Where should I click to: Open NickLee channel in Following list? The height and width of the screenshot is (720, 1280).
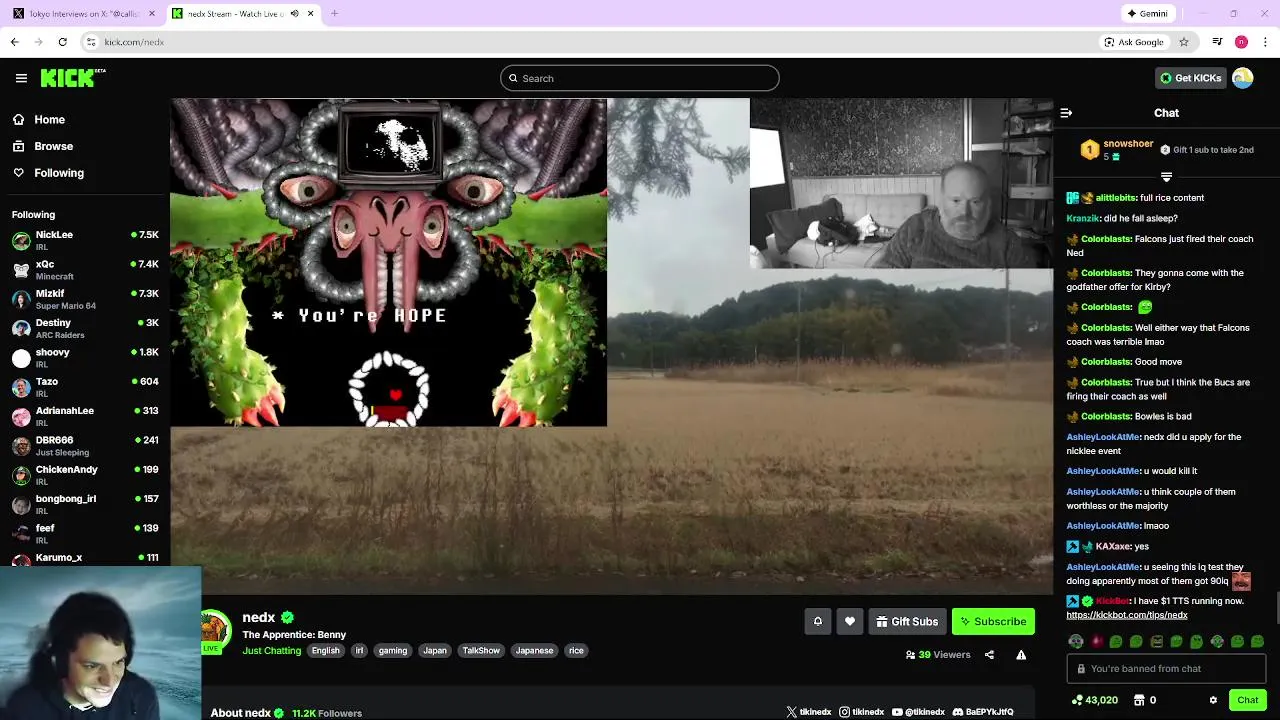(85, 240)
